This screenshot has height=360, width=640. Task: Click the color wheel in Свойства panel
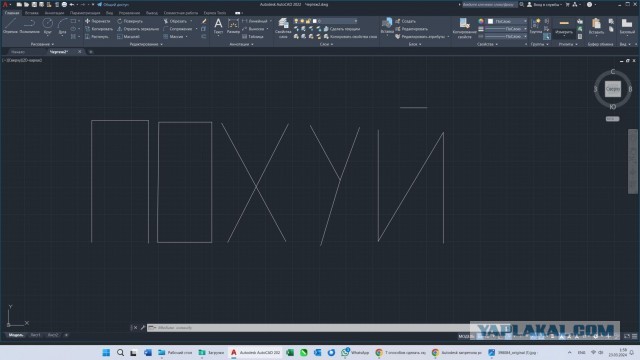point(481,21)
